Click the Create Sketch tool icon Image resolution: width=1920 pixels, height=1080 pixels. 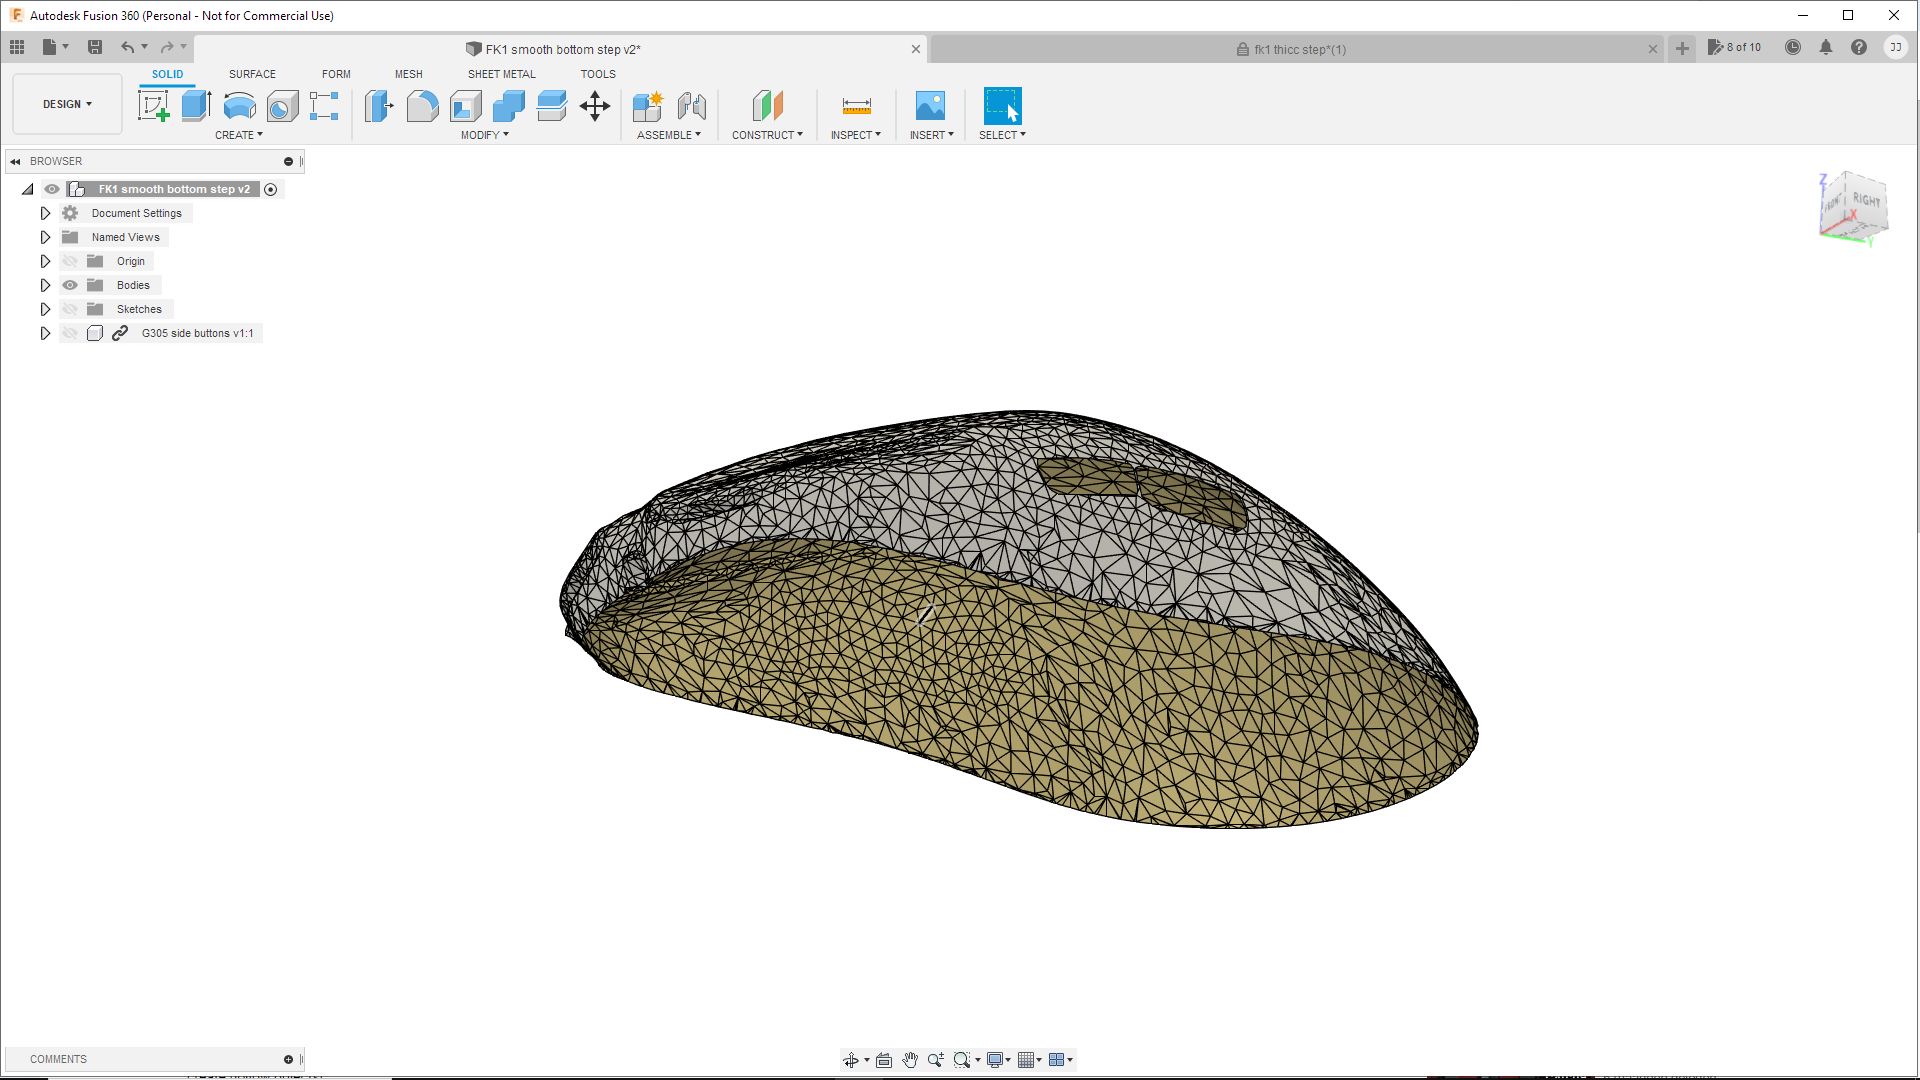click(153, 105)
